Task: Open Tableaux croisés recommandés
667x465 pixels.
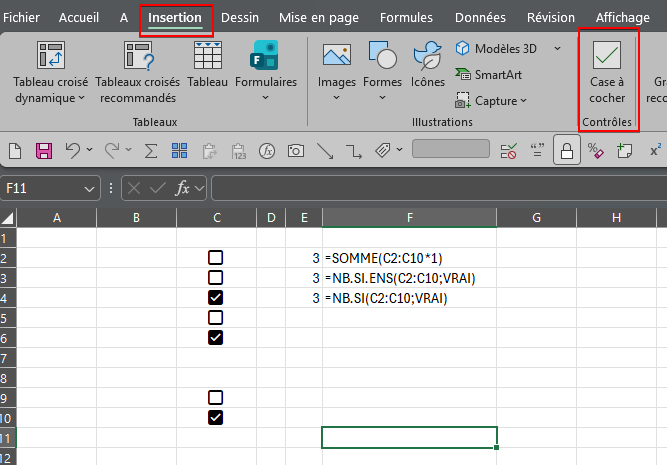Action: pos(138,72)
